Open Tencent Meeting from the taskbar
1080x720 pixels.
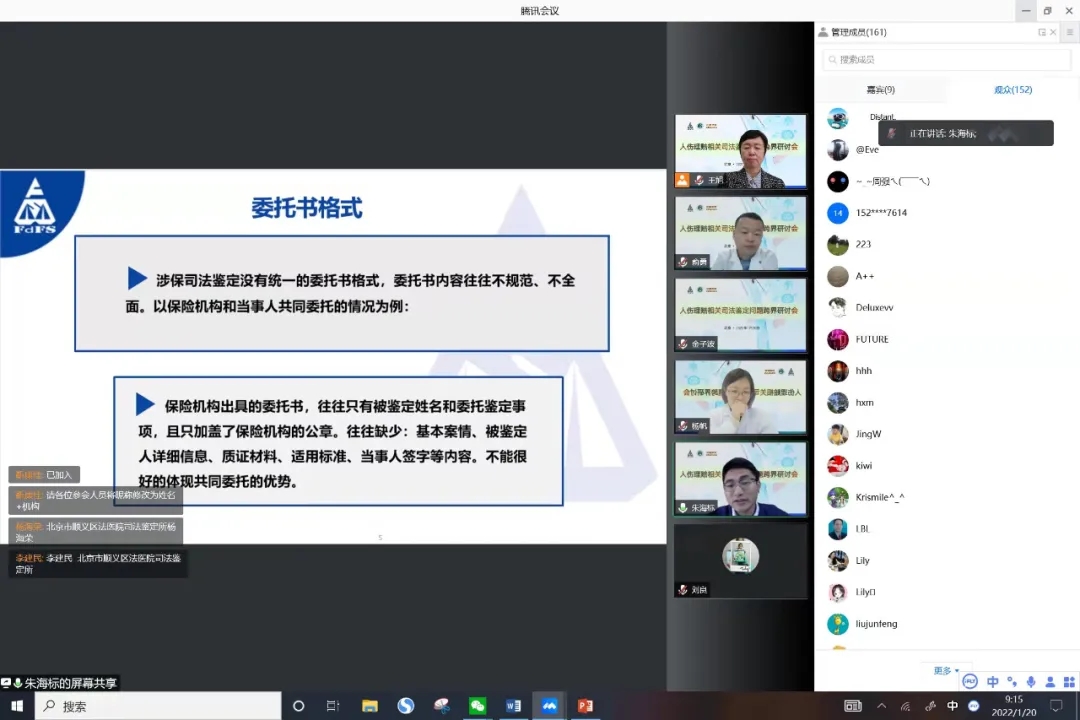point(549,706)
